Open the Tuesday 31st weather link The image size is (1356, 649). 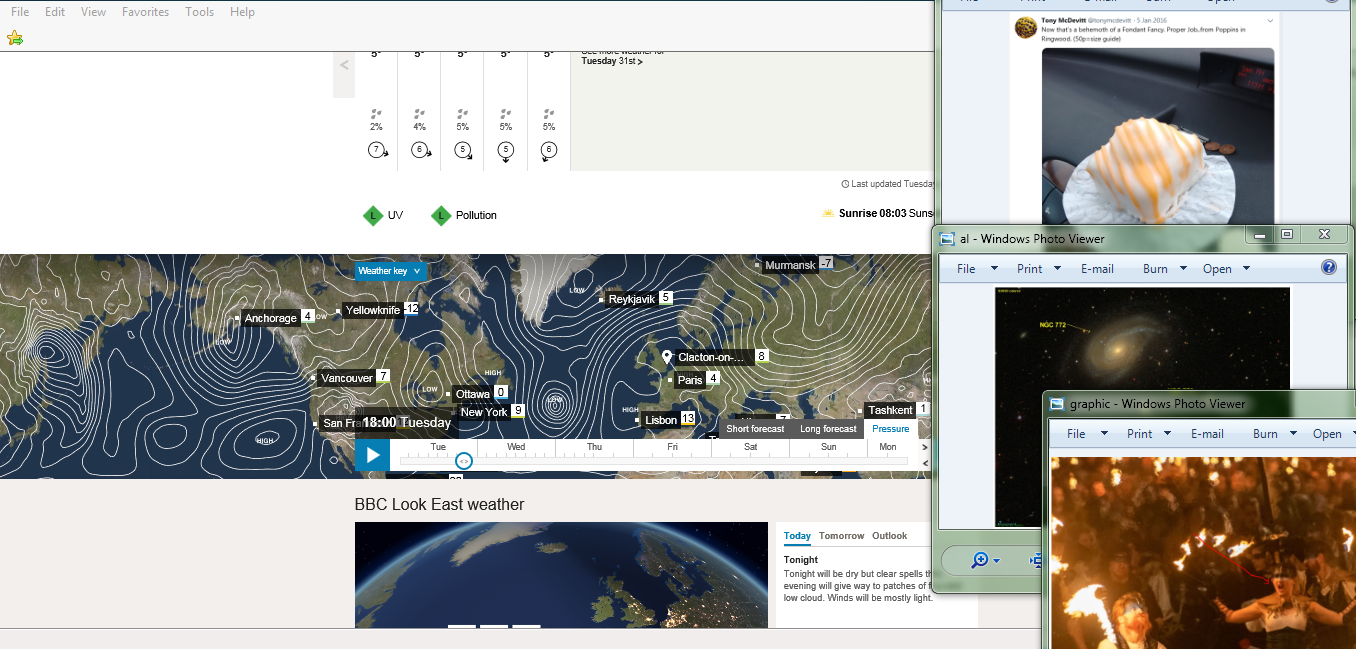point(612,61)
